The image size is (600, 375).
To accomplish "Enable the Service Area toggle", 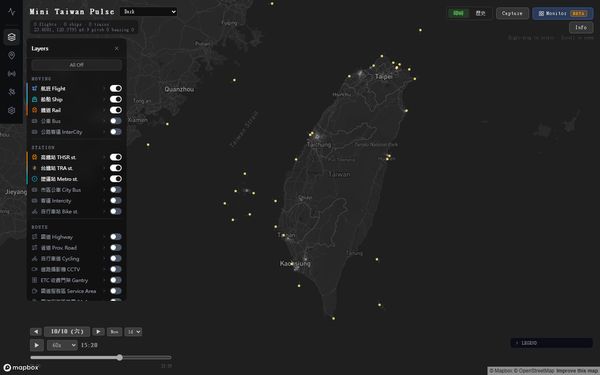I will [x=116, y=291].
